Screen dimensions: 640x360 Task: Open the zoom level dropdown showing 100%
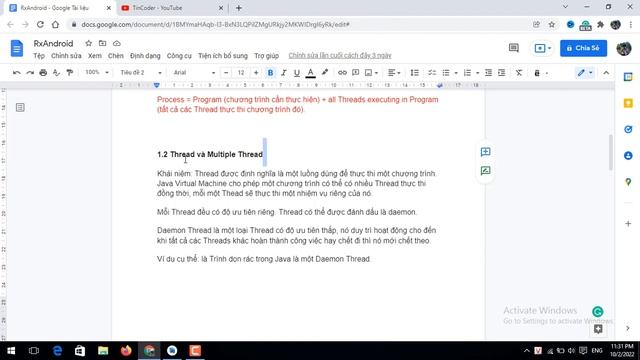coord(97,73)
